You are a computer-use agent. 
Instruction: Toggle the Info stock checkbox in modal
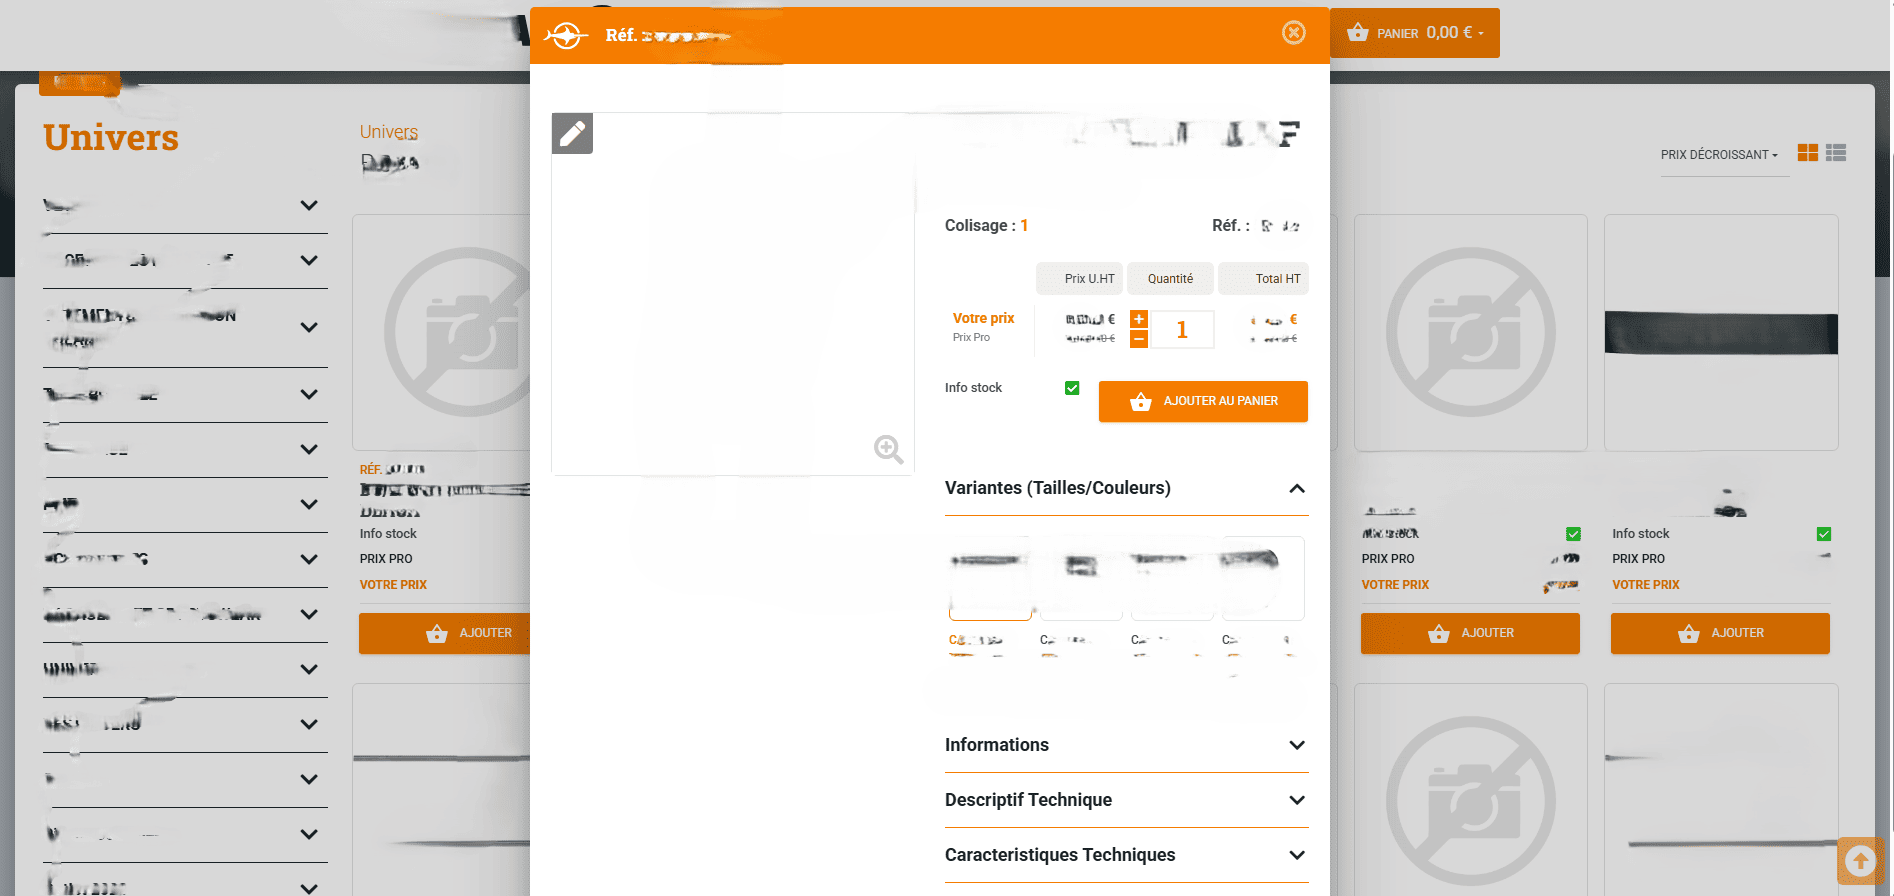coord(1072,388)
